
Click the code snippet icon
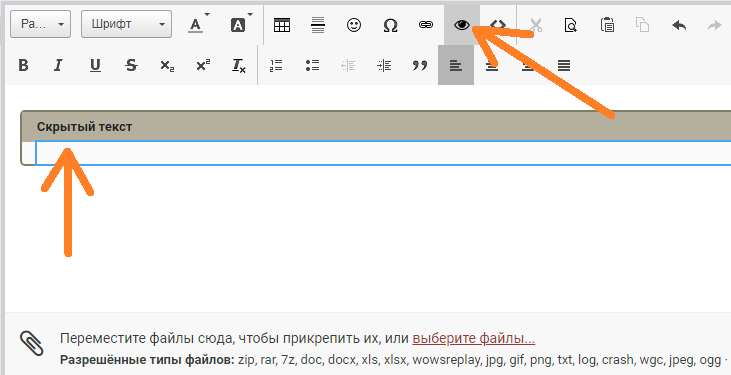click(498, 25)
